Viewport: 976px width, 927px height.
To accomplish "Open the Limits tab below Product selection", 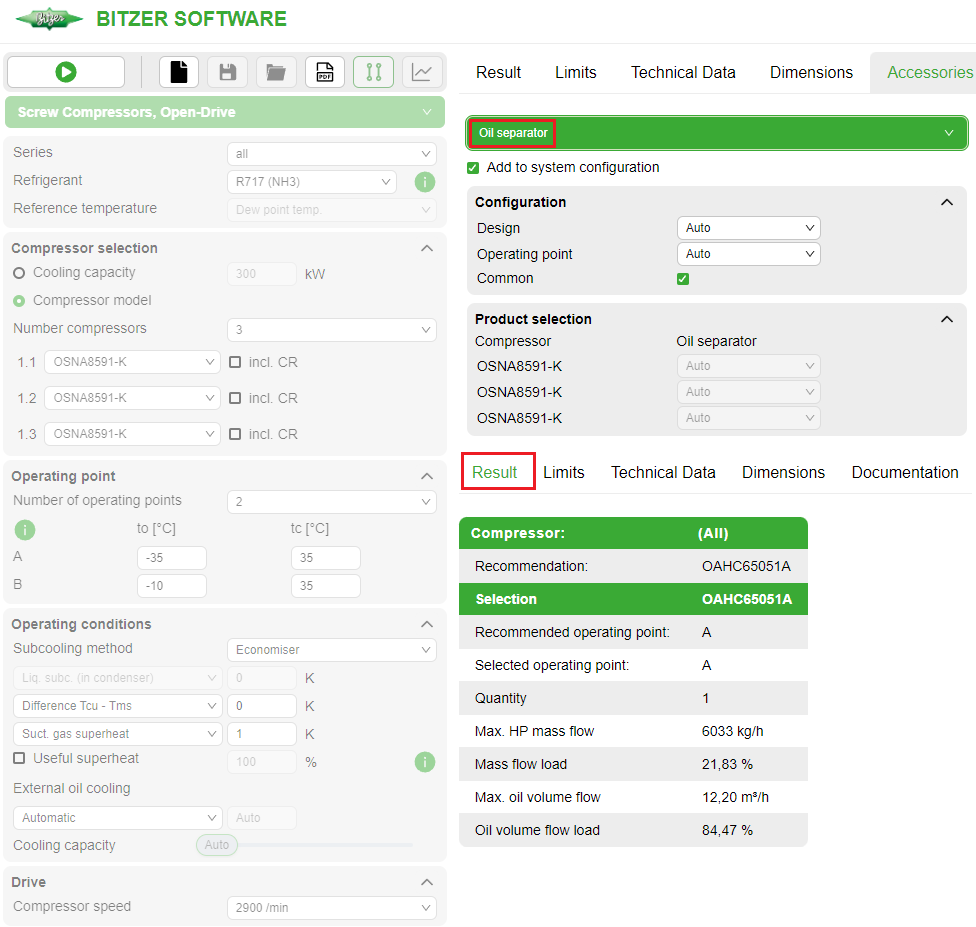I will [564, 471].
